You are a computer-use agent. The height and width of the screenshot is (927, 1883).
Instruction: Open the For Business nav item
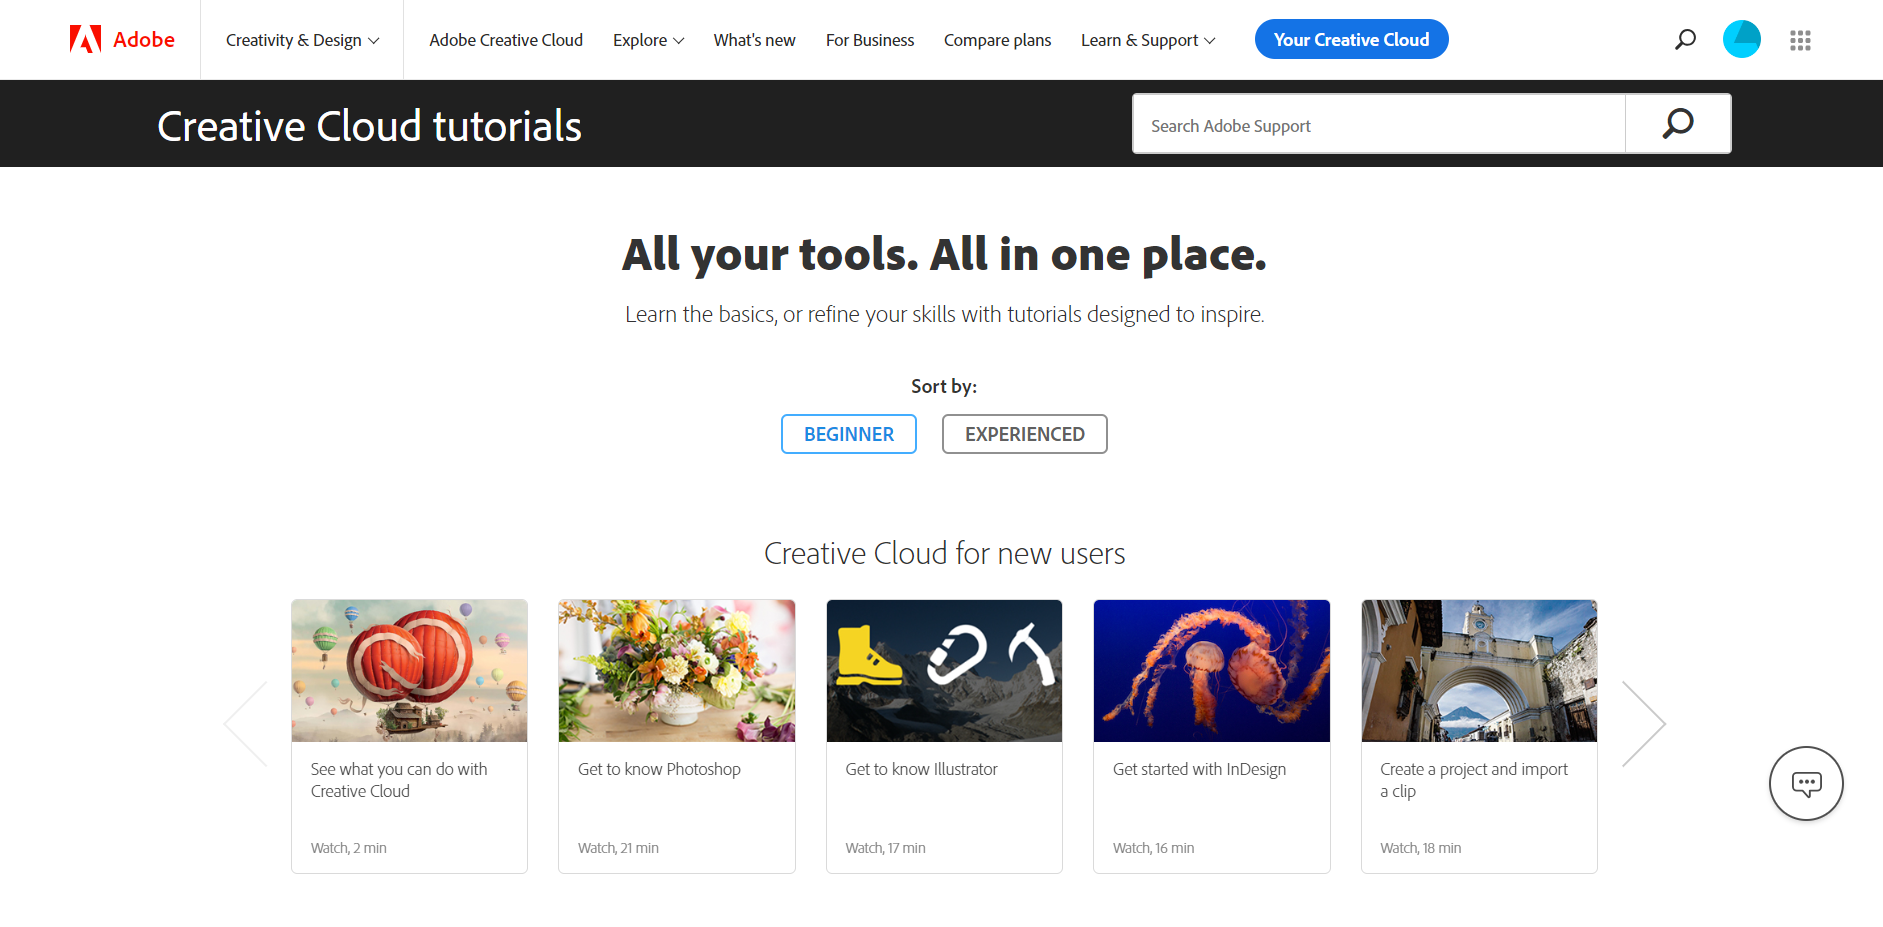[870, 40]
